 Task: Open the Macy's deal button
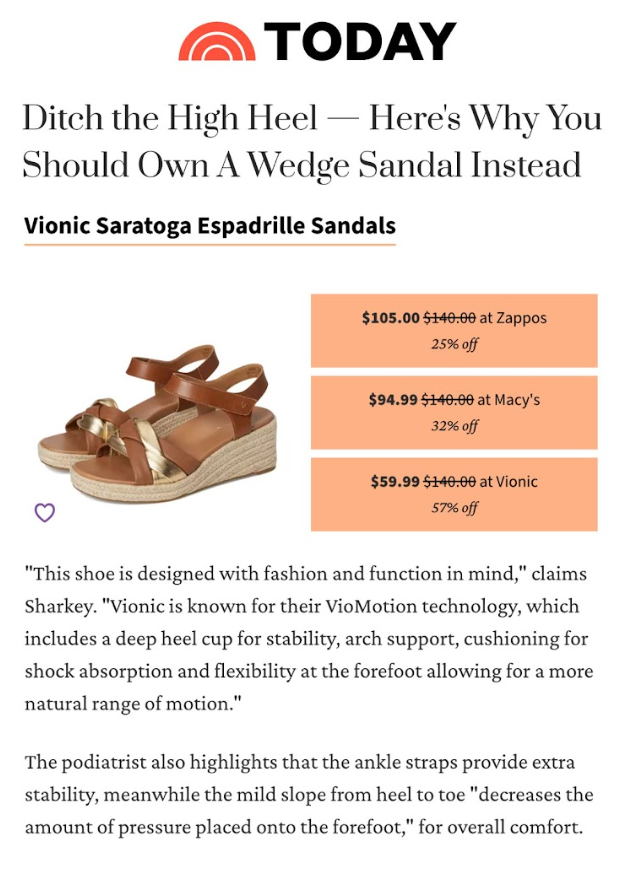[x=454, y=412]
